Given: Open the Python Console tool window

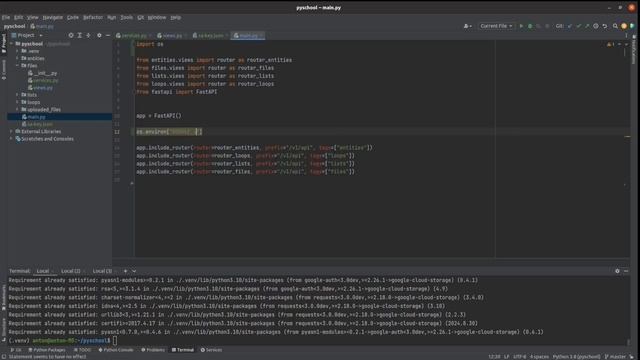Looking at the screenshot, I should [116, 350].
